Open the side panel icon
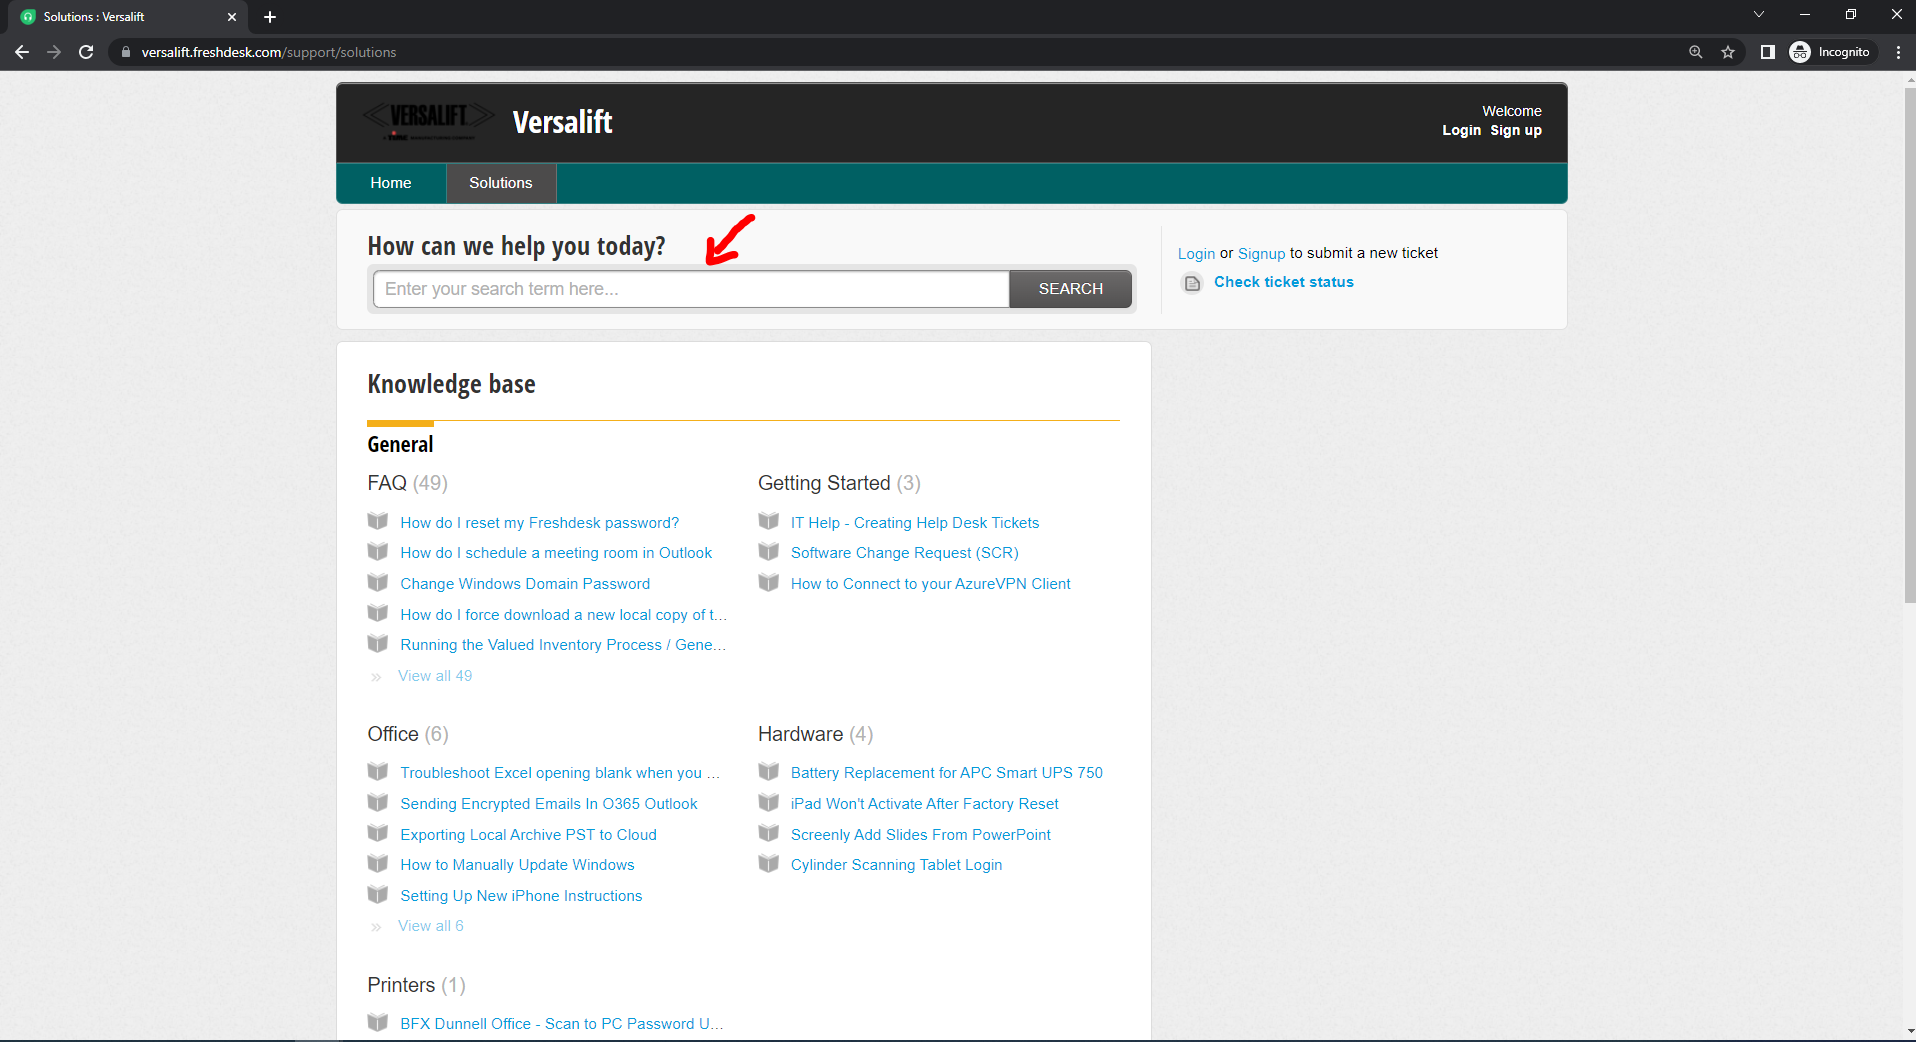Screen dimensions: 1916x1042 point(1767,52)
